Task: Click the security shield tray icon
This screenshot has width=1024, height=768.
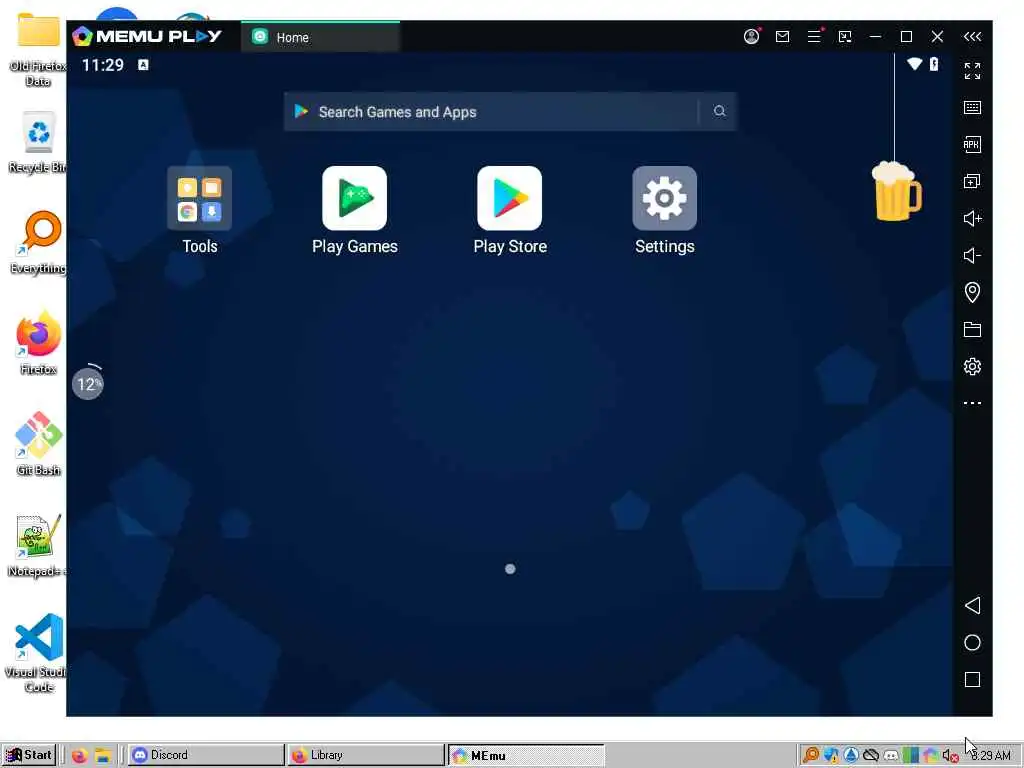Action: [831, 756]
